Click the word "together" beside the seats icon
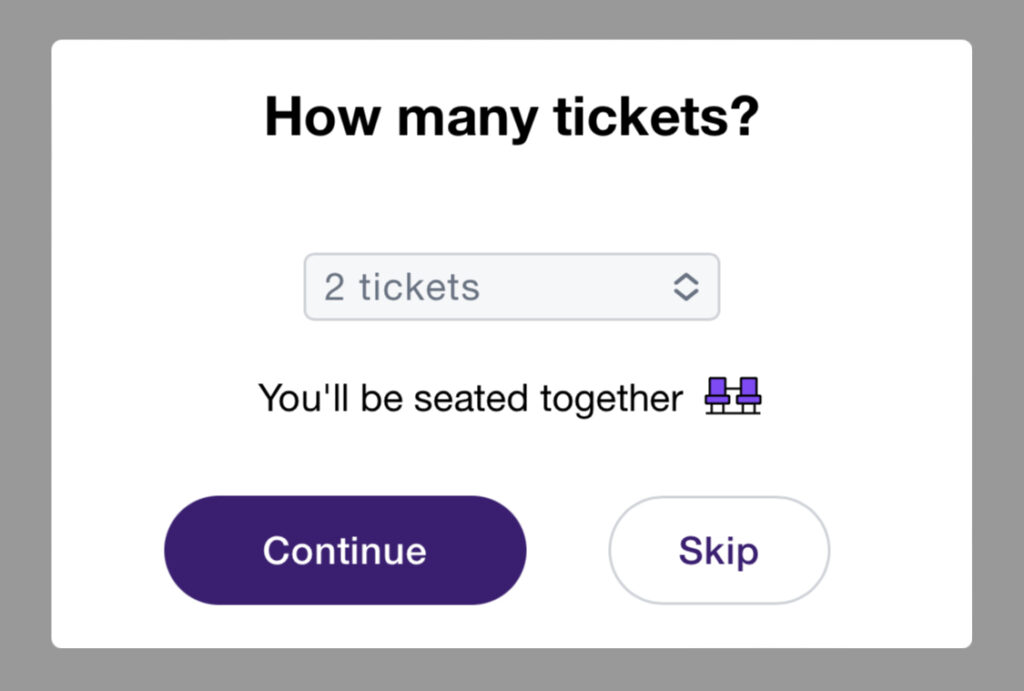 611,399
